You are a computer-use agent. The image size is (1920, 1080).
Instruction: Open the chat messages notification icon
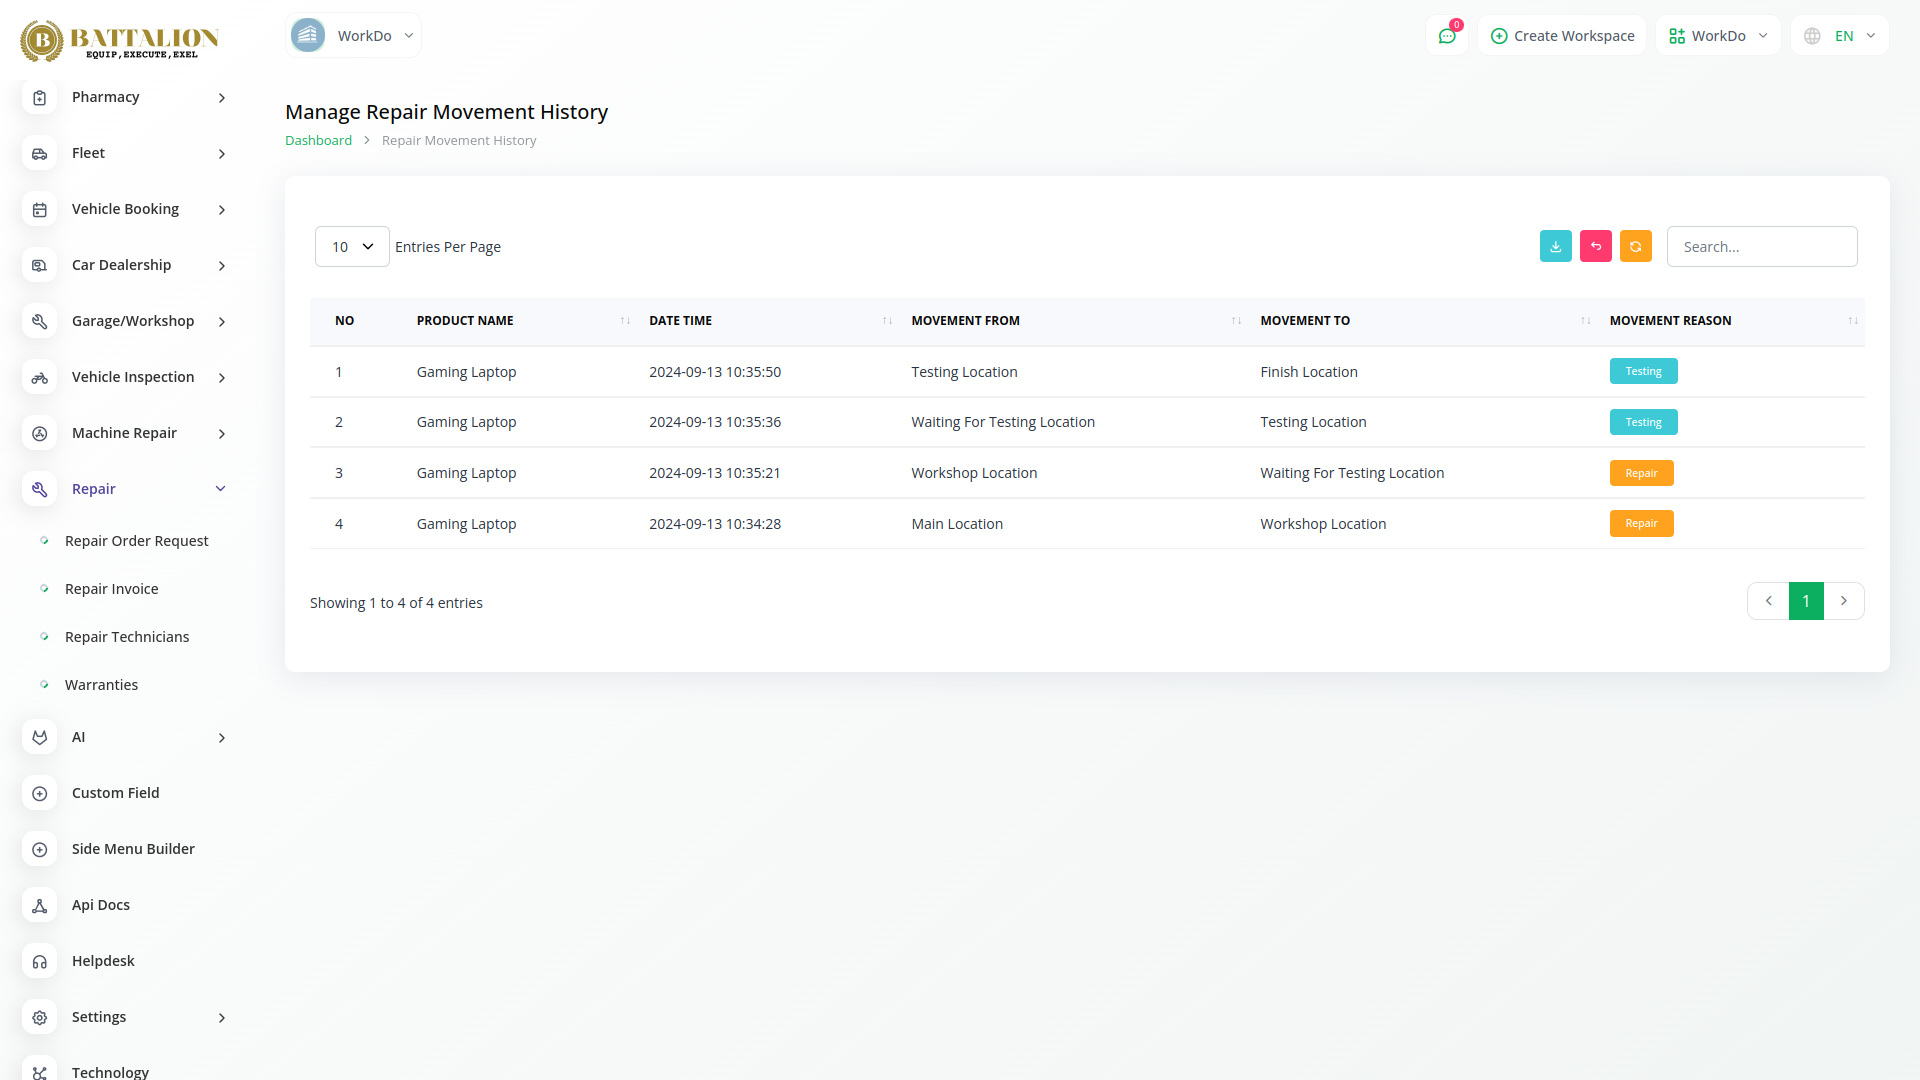click(x=1446, y=36)
